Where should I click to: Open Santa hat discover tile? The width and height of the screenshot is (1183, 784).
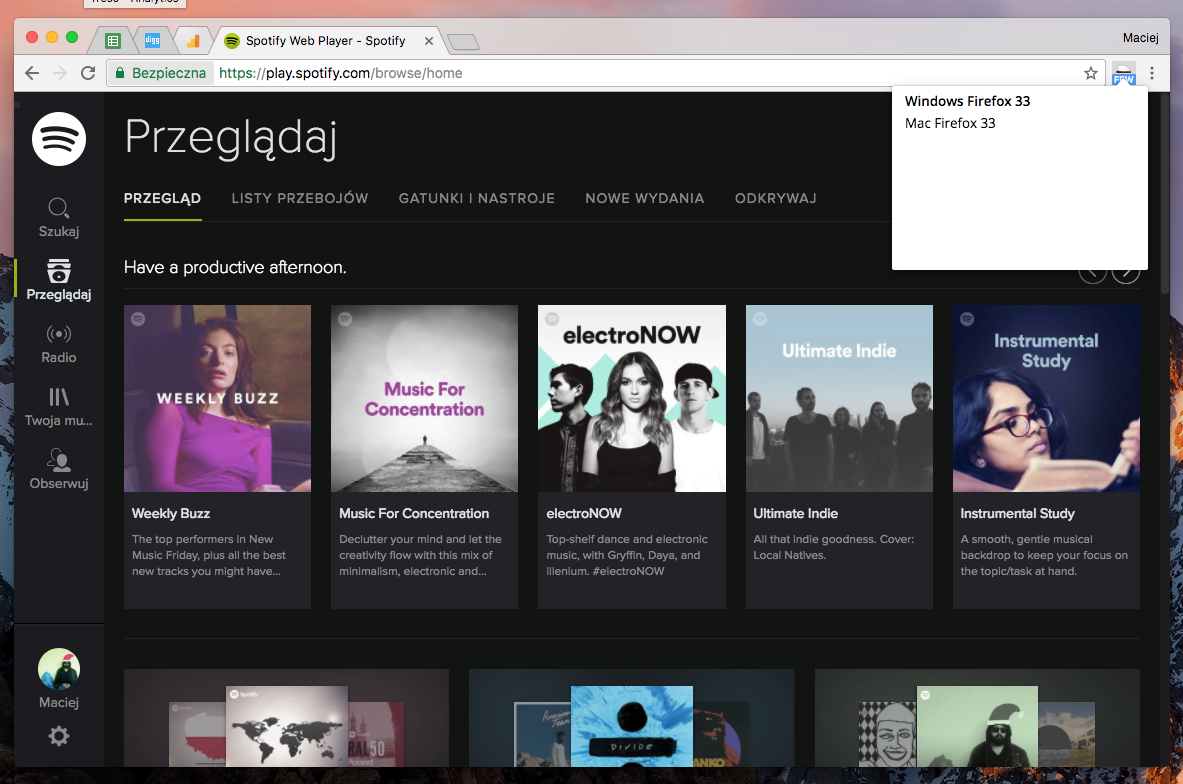[977, 718]
